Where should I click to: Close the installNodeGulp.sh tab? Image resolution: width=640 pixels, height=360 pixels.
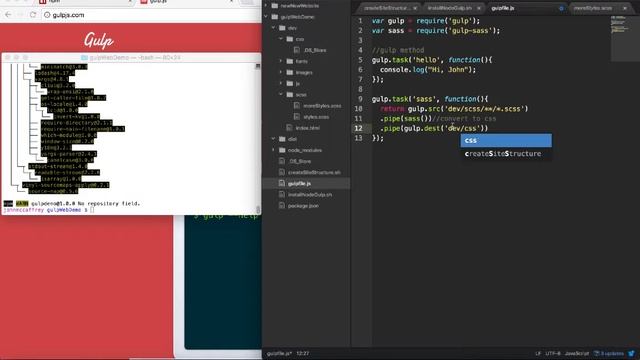[x=478, y=8]
